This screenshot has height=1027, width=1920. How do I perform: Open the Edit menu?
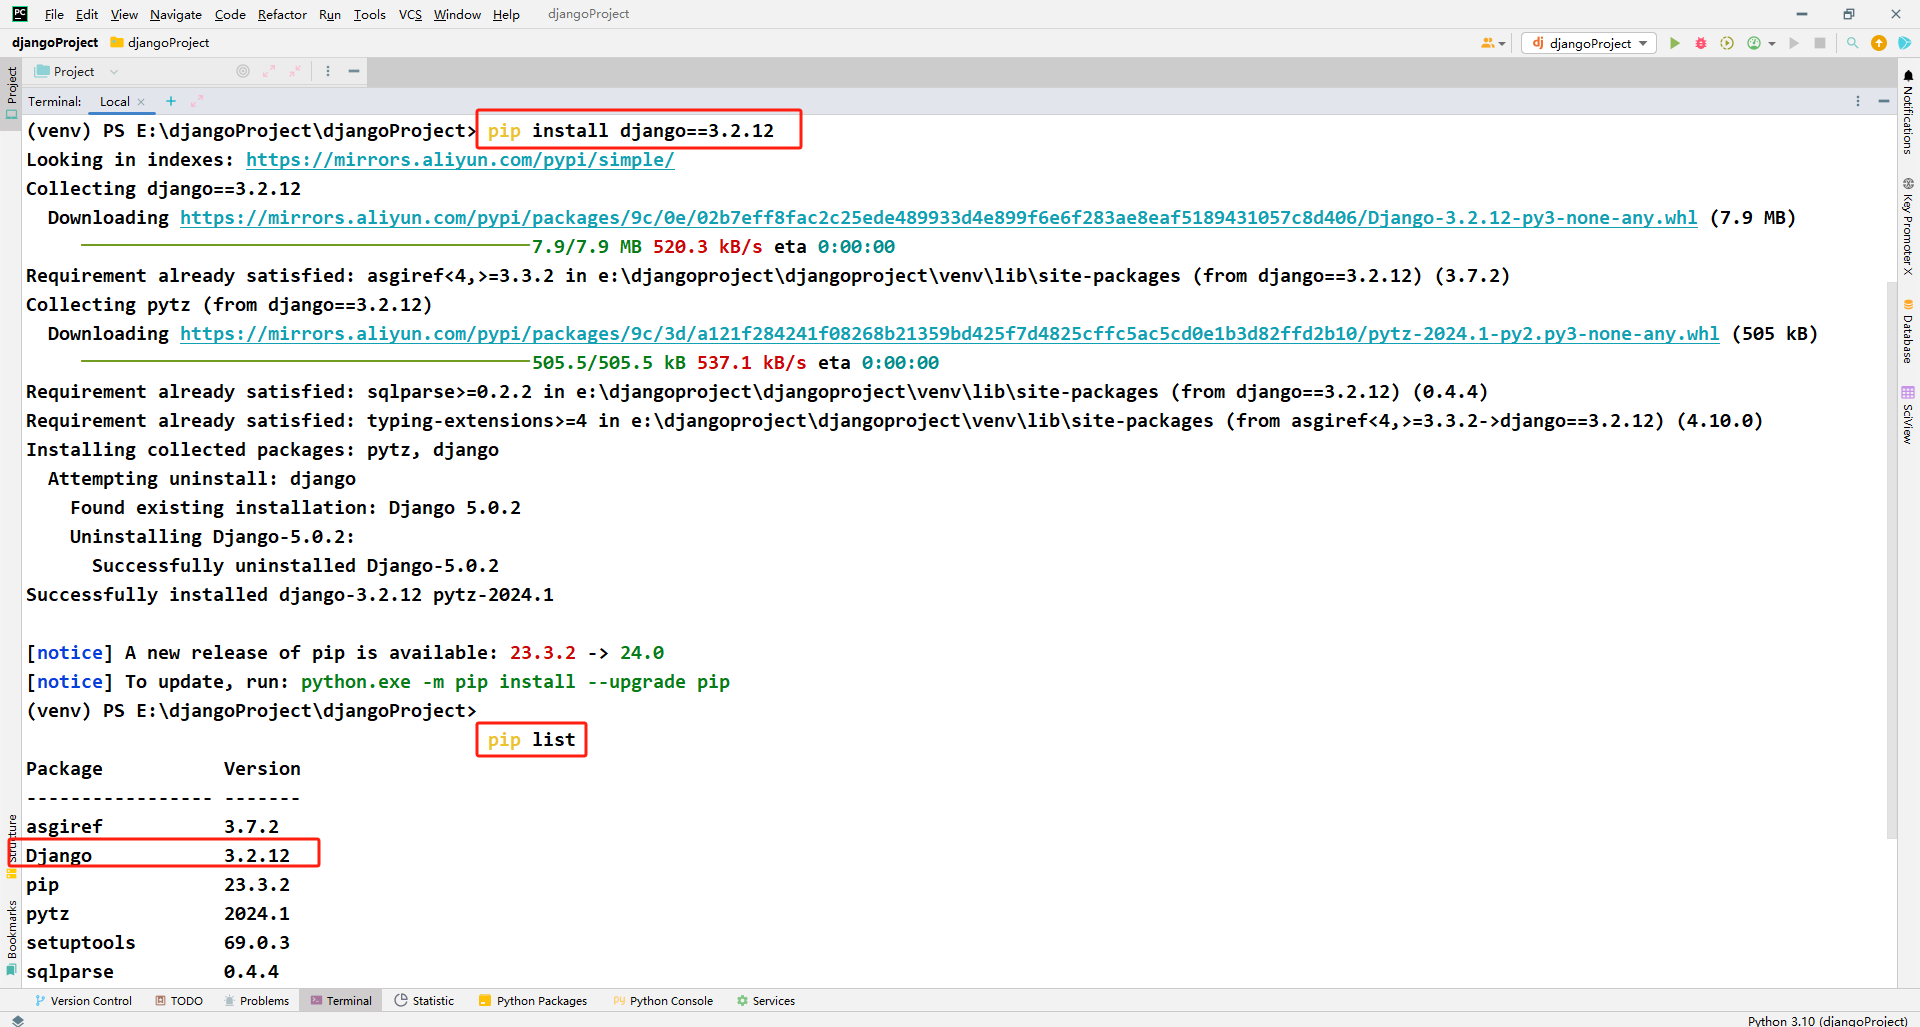87,14
